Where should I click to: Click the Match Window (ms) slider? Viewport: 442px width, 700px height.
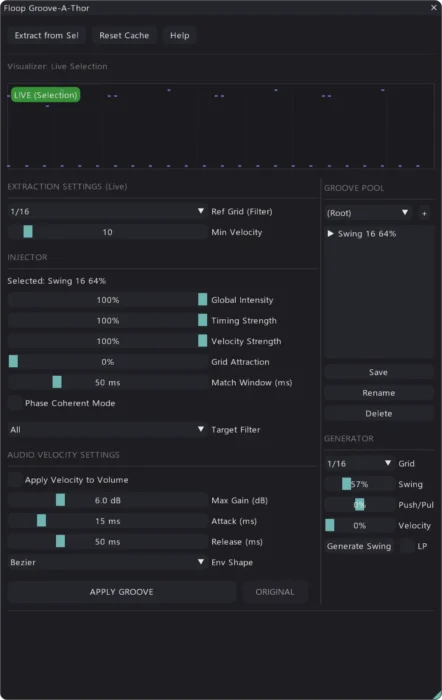point(107,382)
